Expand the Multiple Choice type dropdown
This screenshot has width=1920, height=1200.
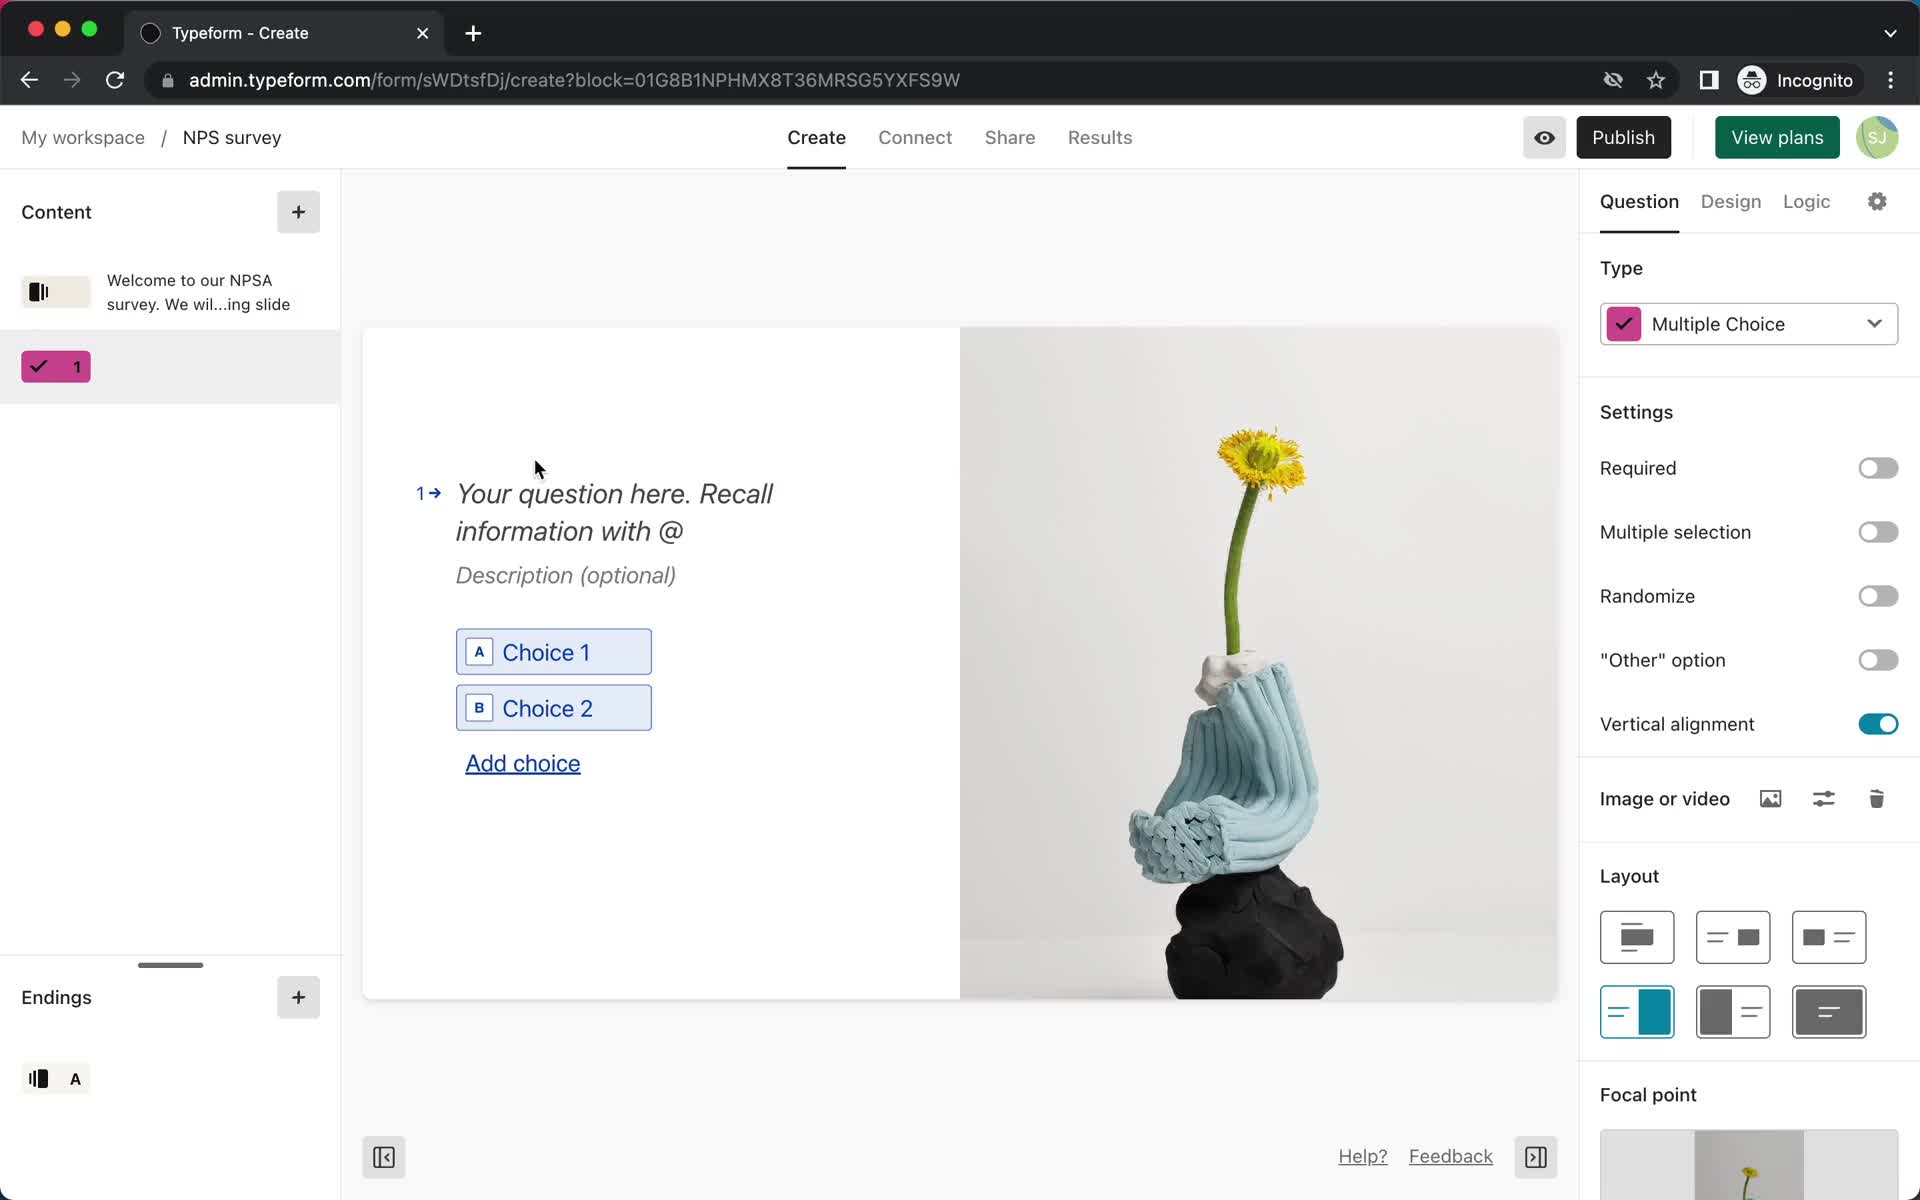coord(1874,324)
